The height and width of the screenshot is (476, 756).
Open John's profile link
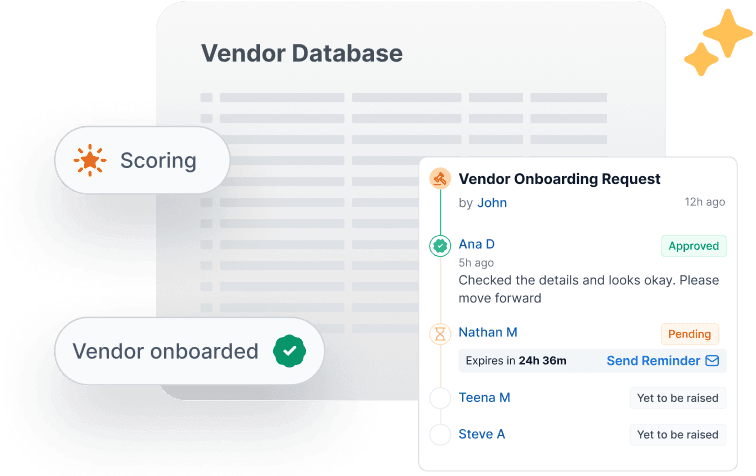tap(492, 203)
